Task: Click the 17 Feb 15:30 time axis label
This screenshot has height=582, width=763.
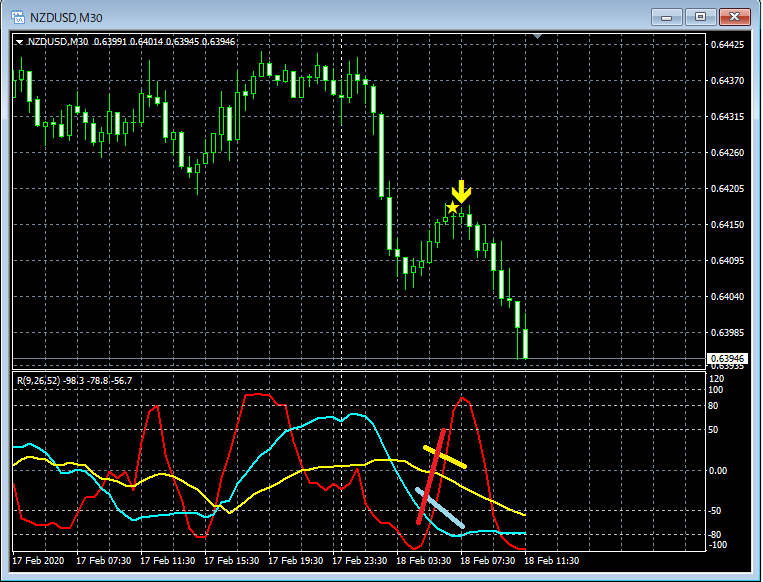Action: tap(232, 561)
